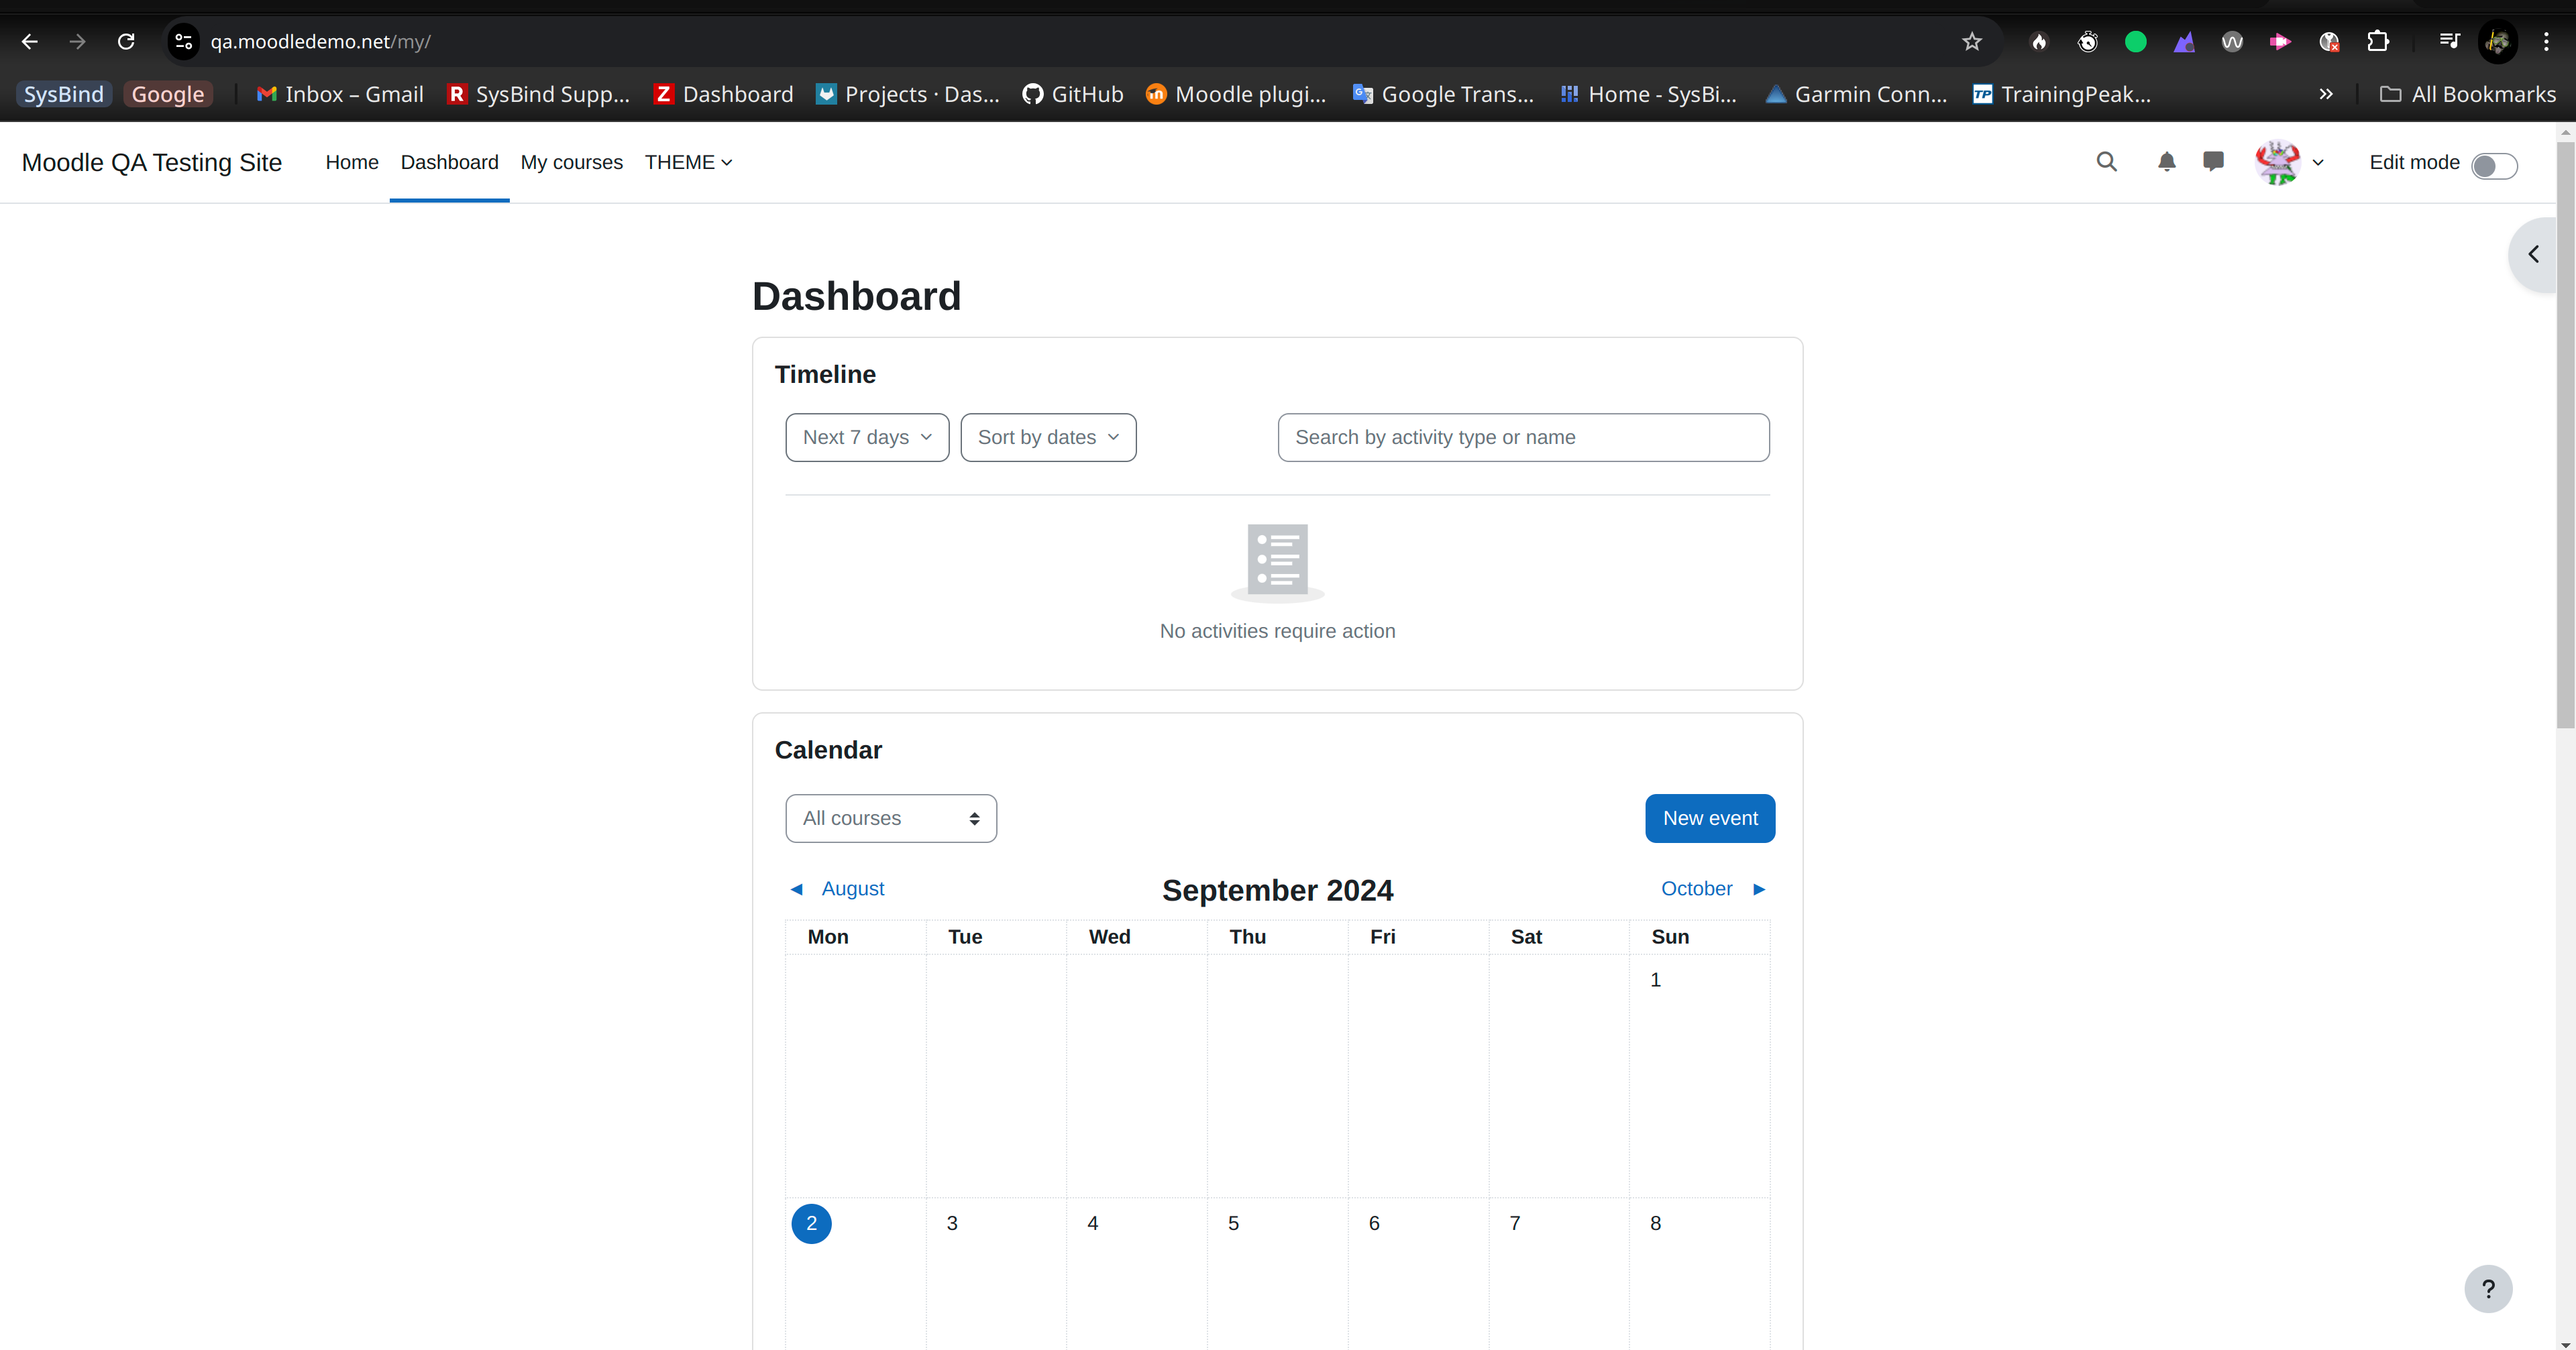Expand the THEME menu
The height and width of the screenshot is (1350, 2576).
coord(688,162)
